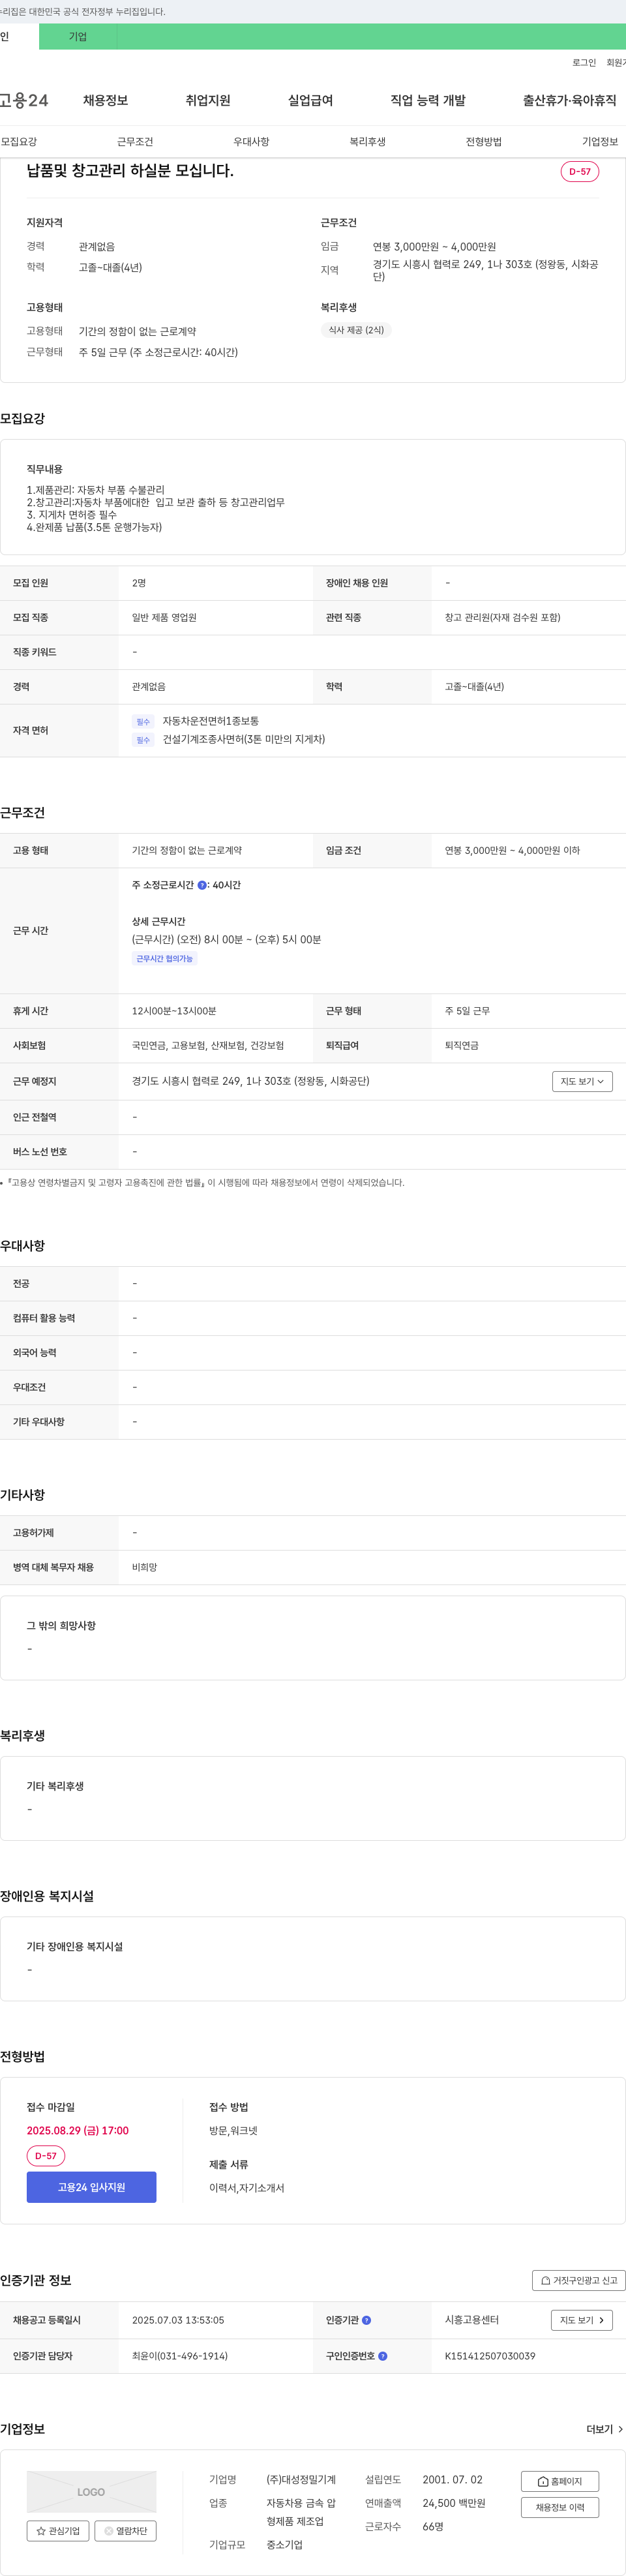Open the 취업지원 menu

click(x=208, y=100)
